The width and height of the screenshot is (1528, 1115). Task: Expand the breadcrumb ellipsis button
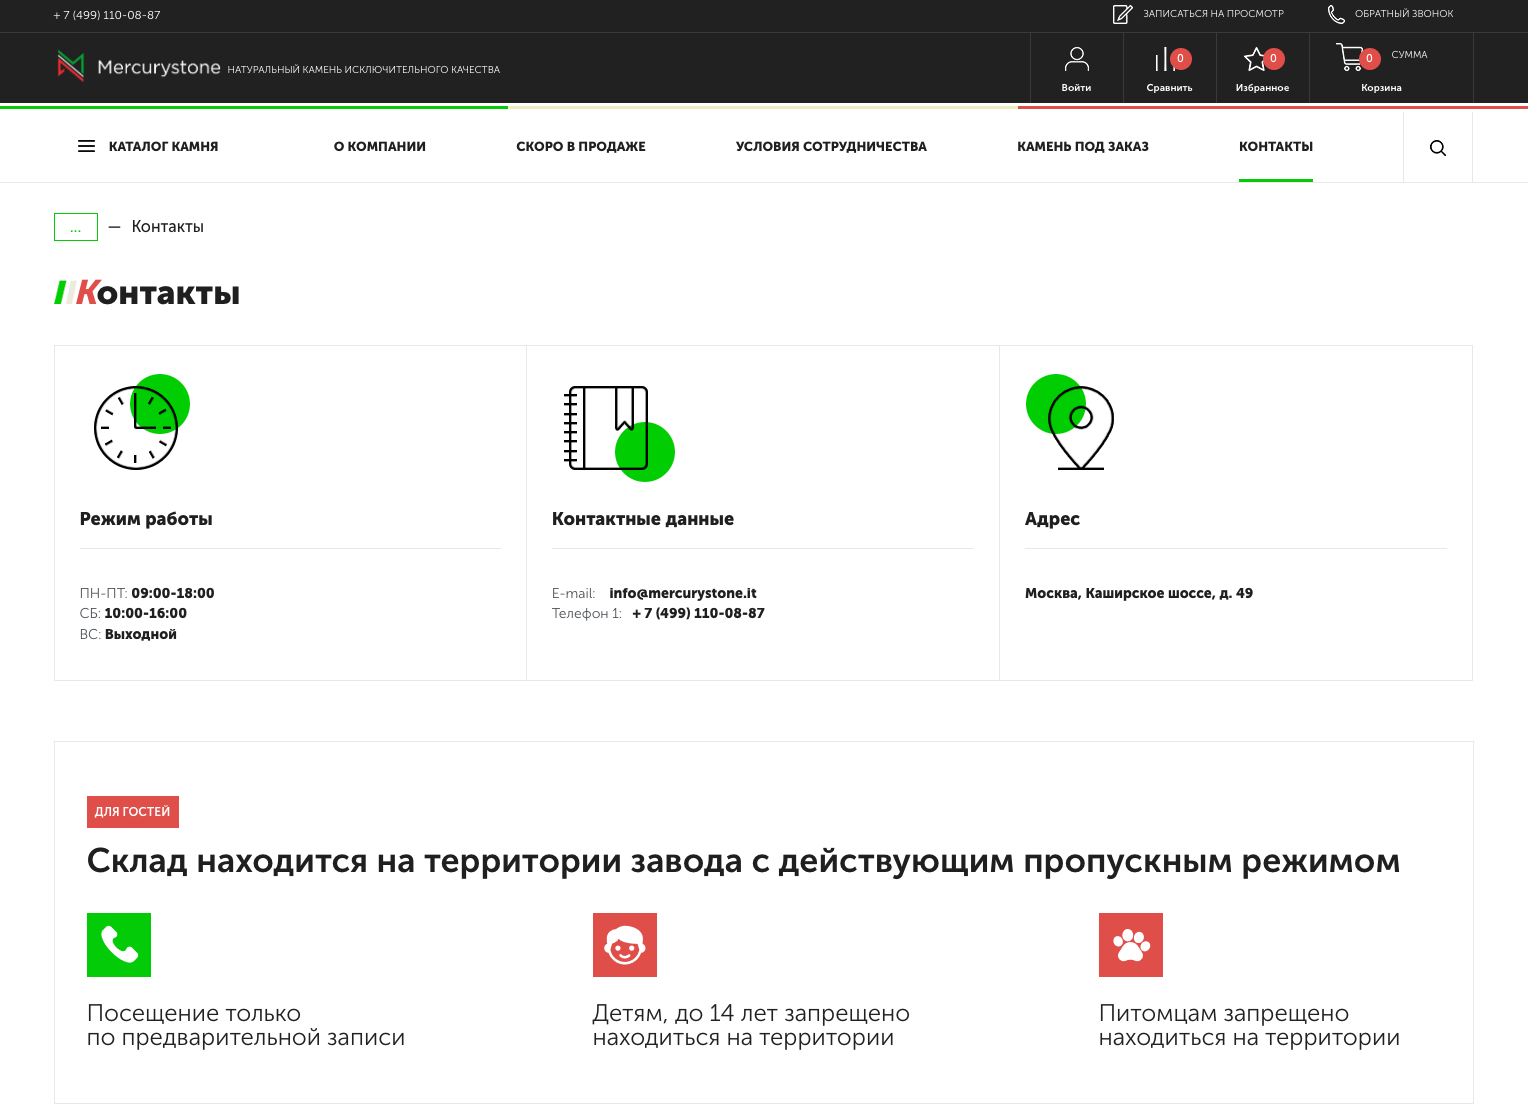(76, 227)
